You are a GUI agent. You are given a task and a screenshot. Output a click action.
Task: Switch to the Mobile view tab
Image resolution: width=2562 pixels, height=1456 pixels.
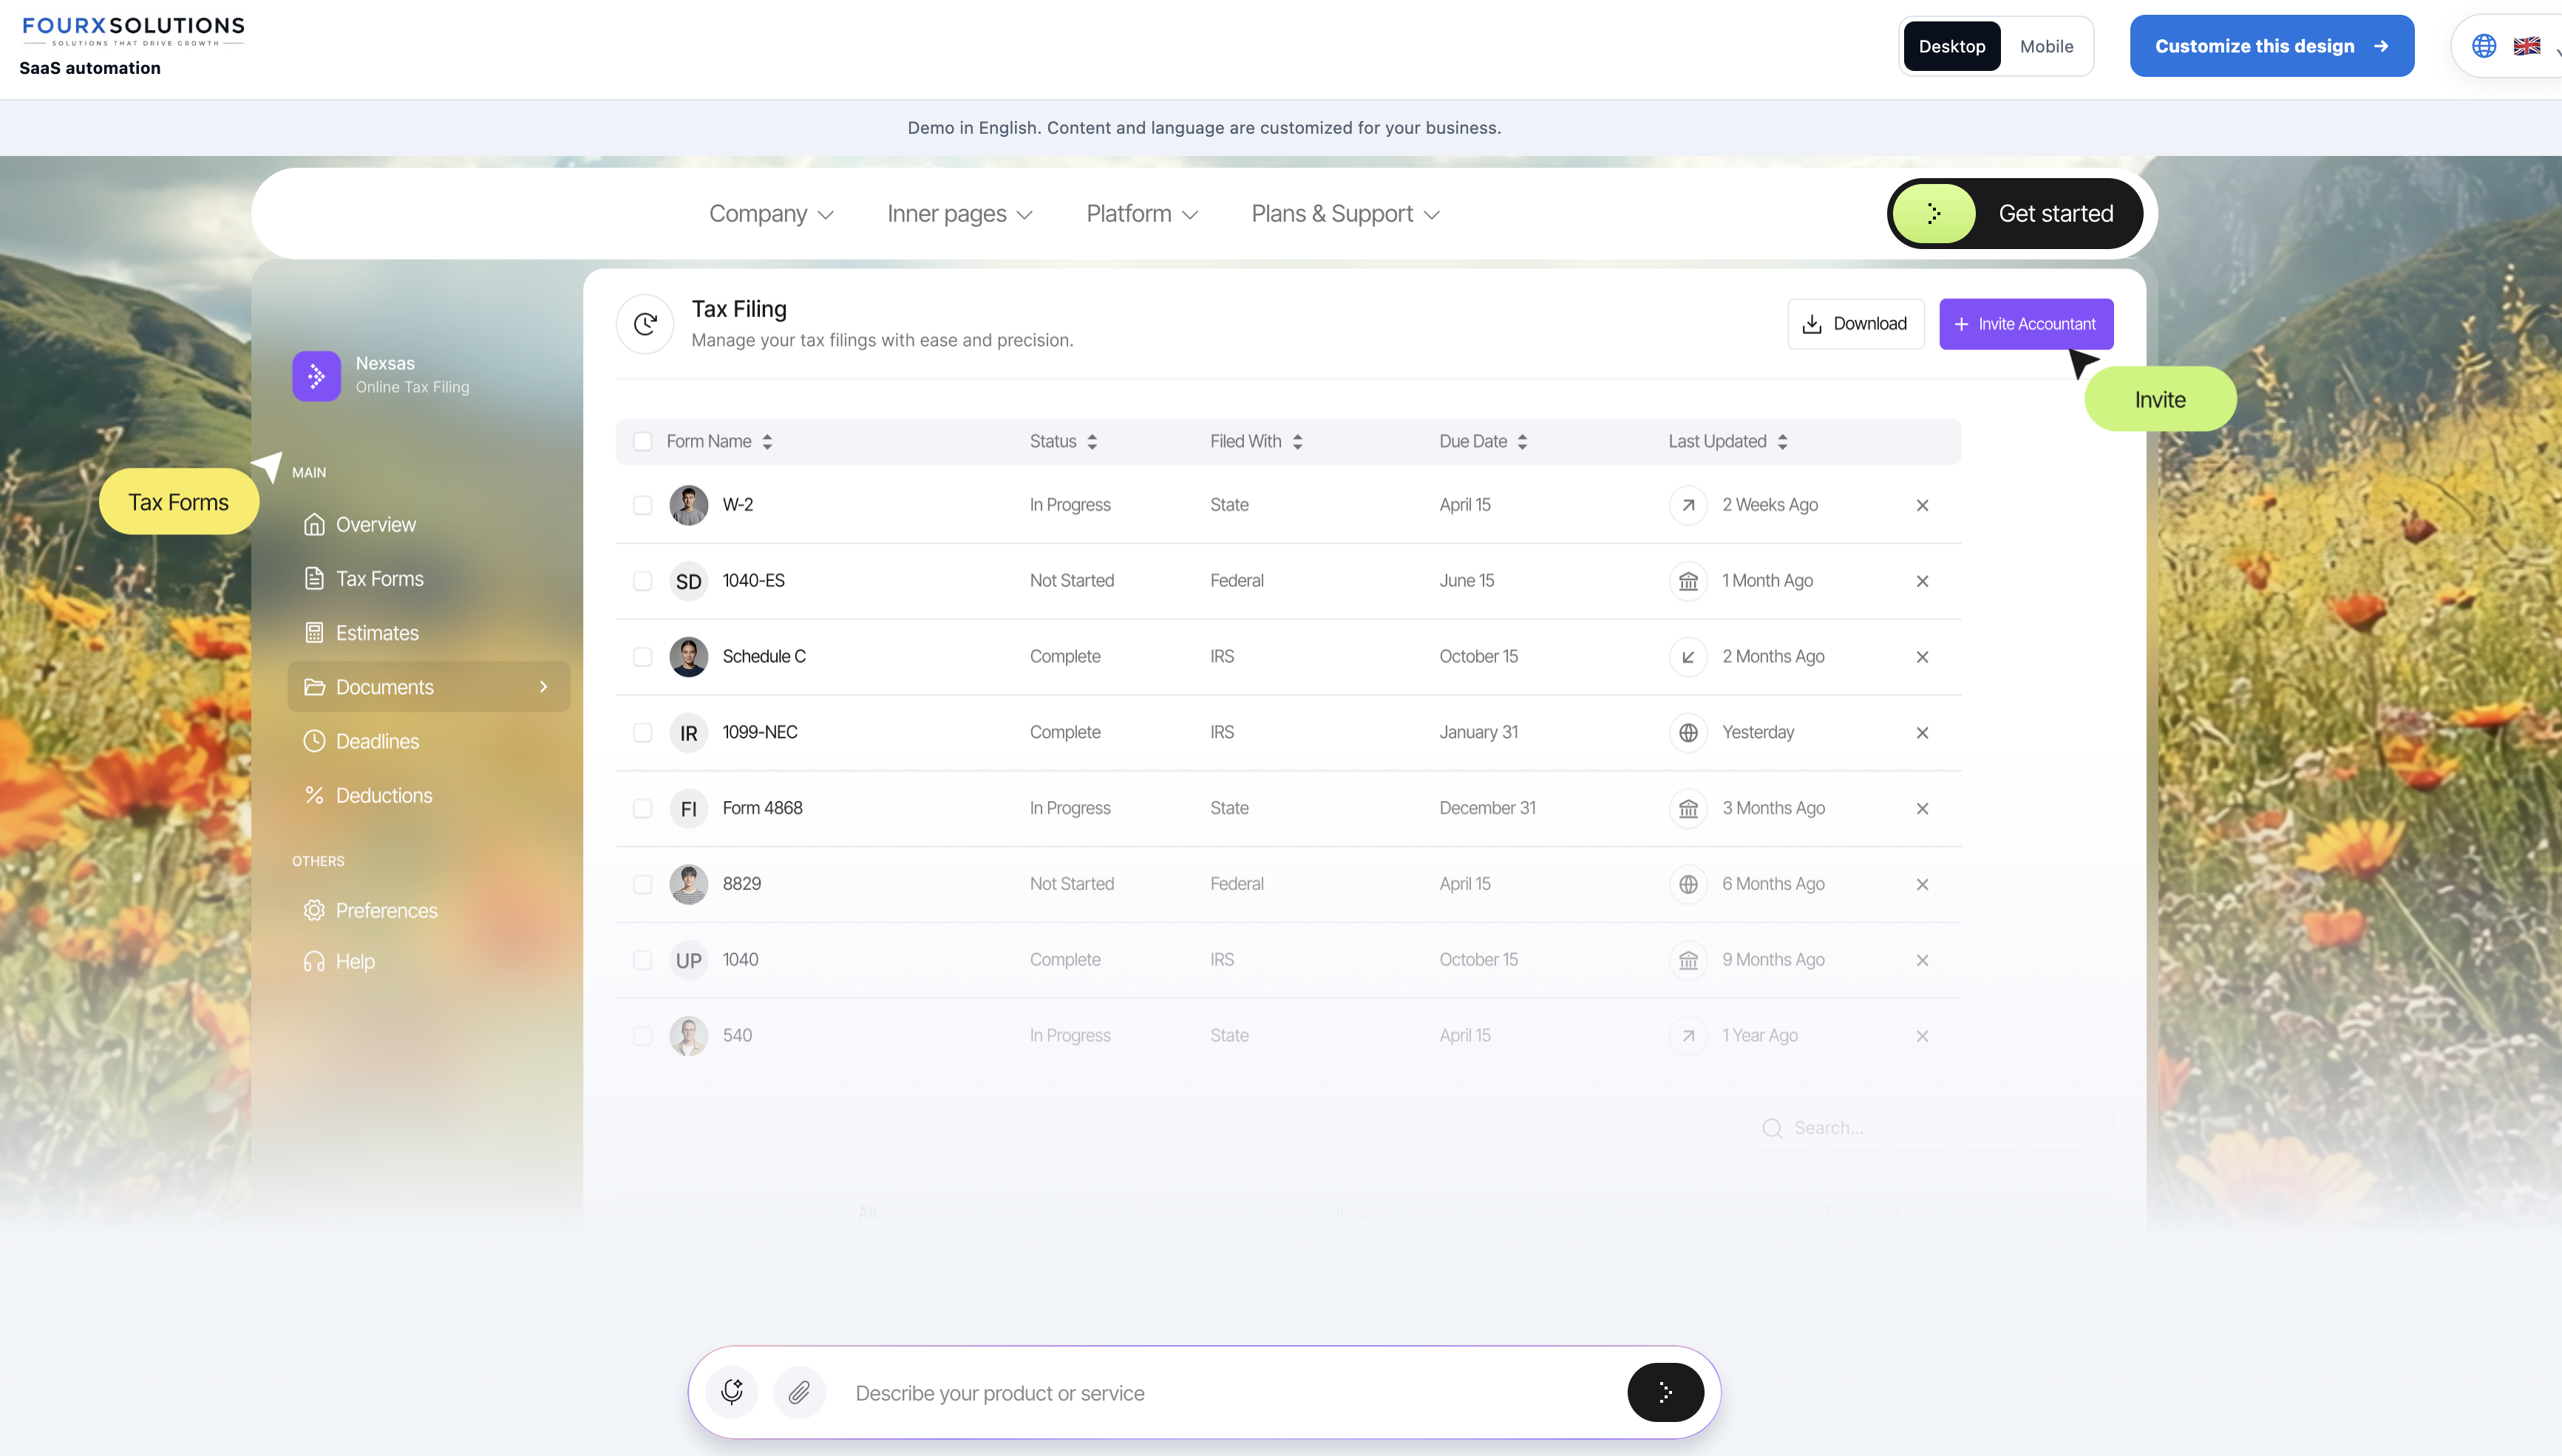point(2046,46)
